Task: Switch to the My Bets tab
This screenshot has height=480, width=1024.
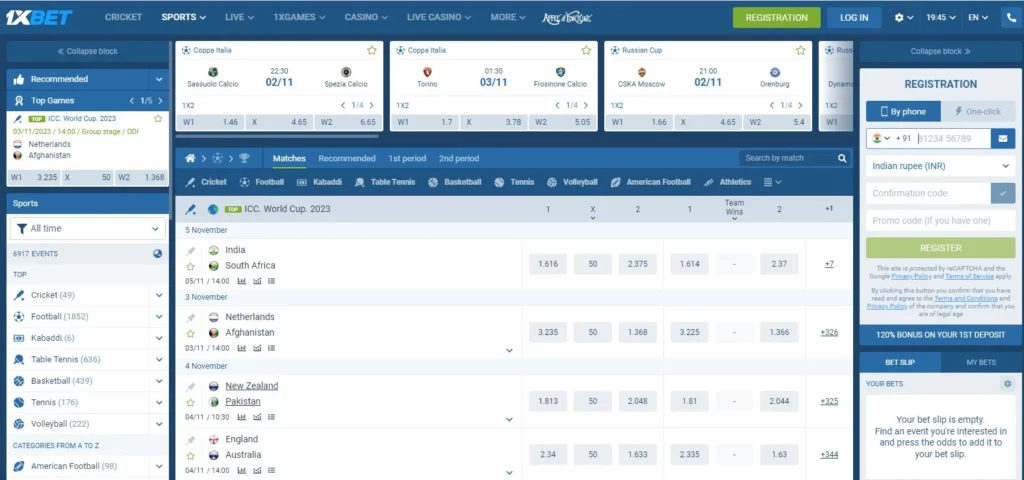Action: (982, 362)
